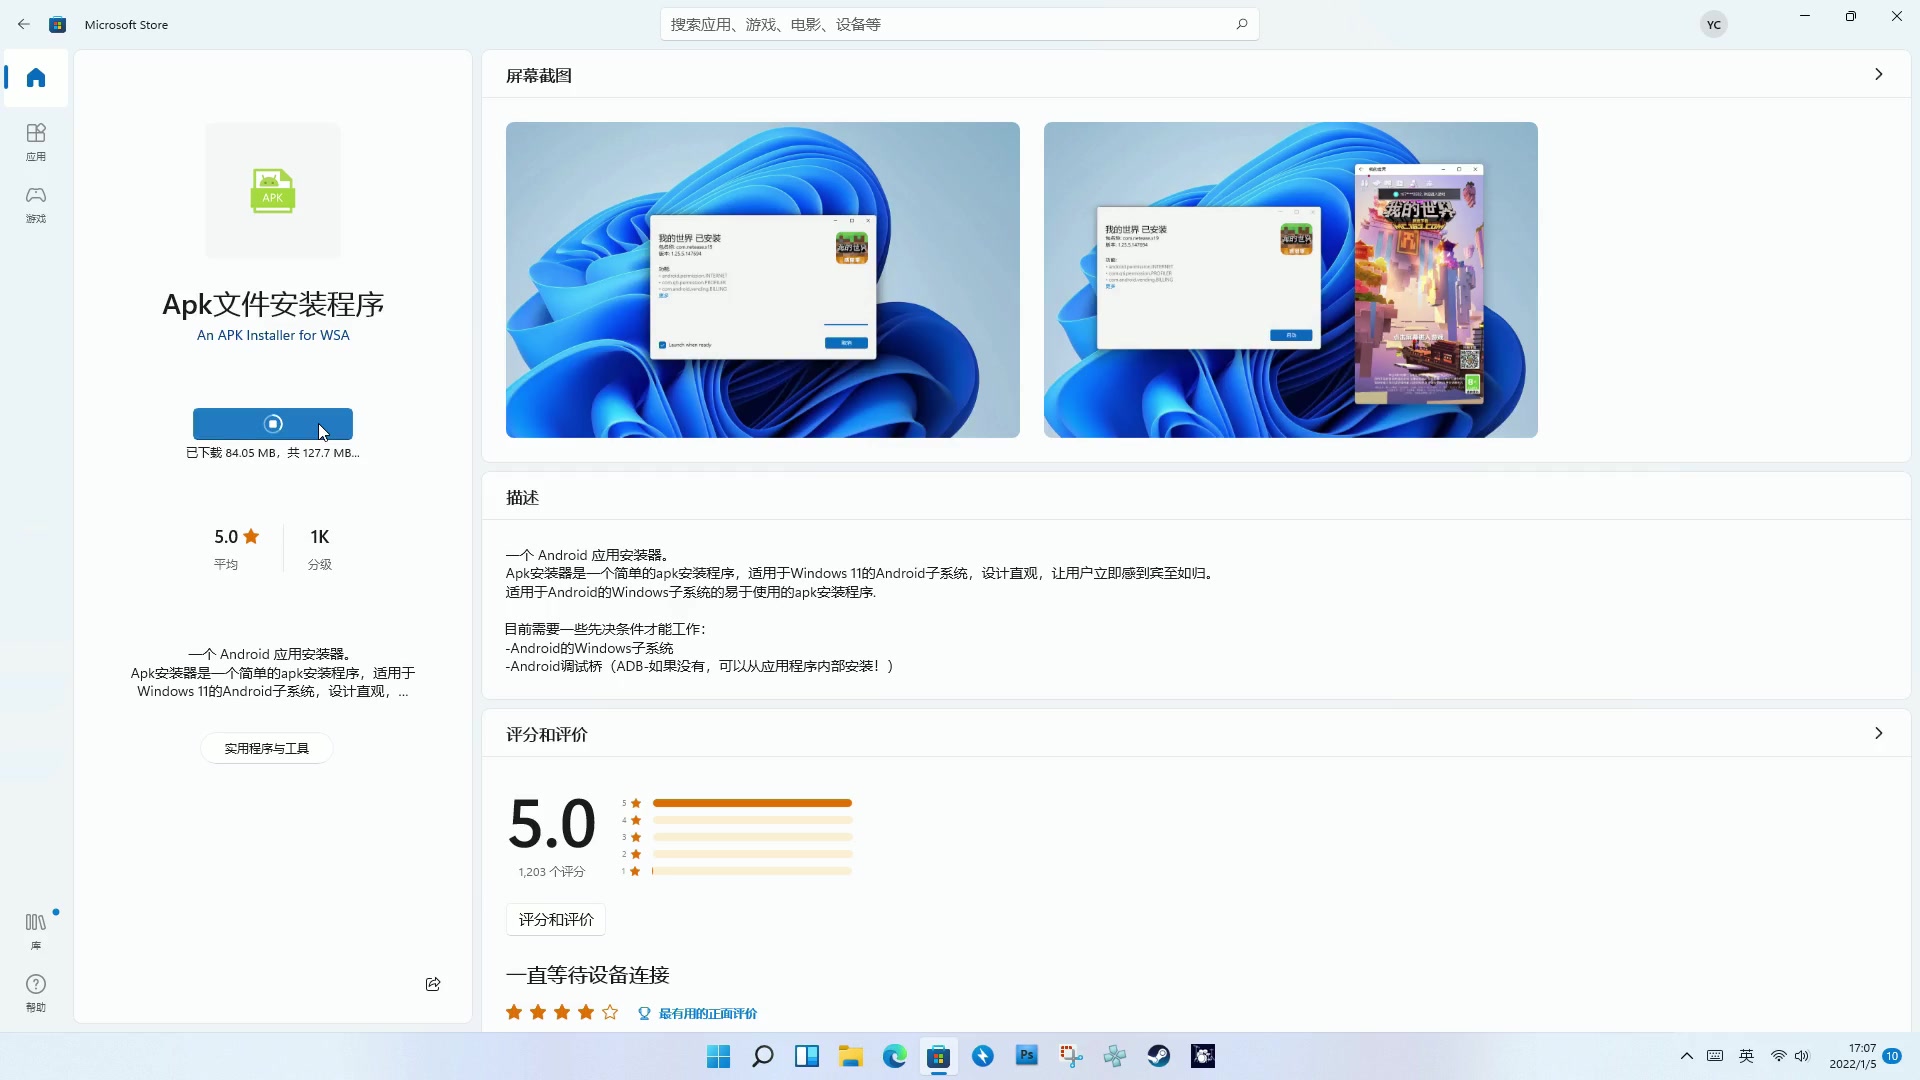
Task: Stop the download with pause button
Action: pyautogui.click(x=273, y=424)
